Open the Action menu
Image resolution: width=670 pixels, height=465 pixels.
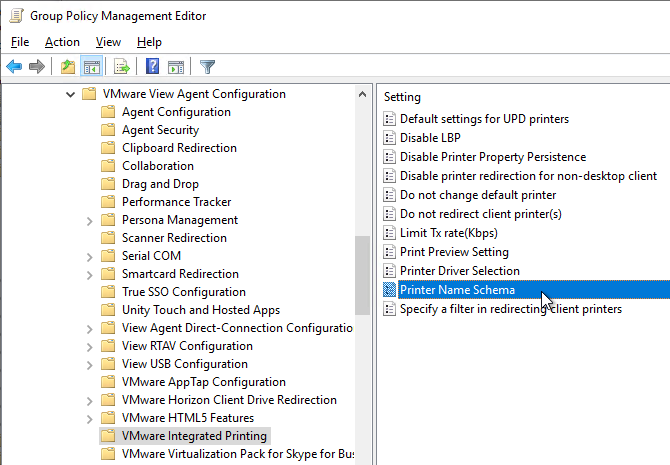click(x=62, y=42)
